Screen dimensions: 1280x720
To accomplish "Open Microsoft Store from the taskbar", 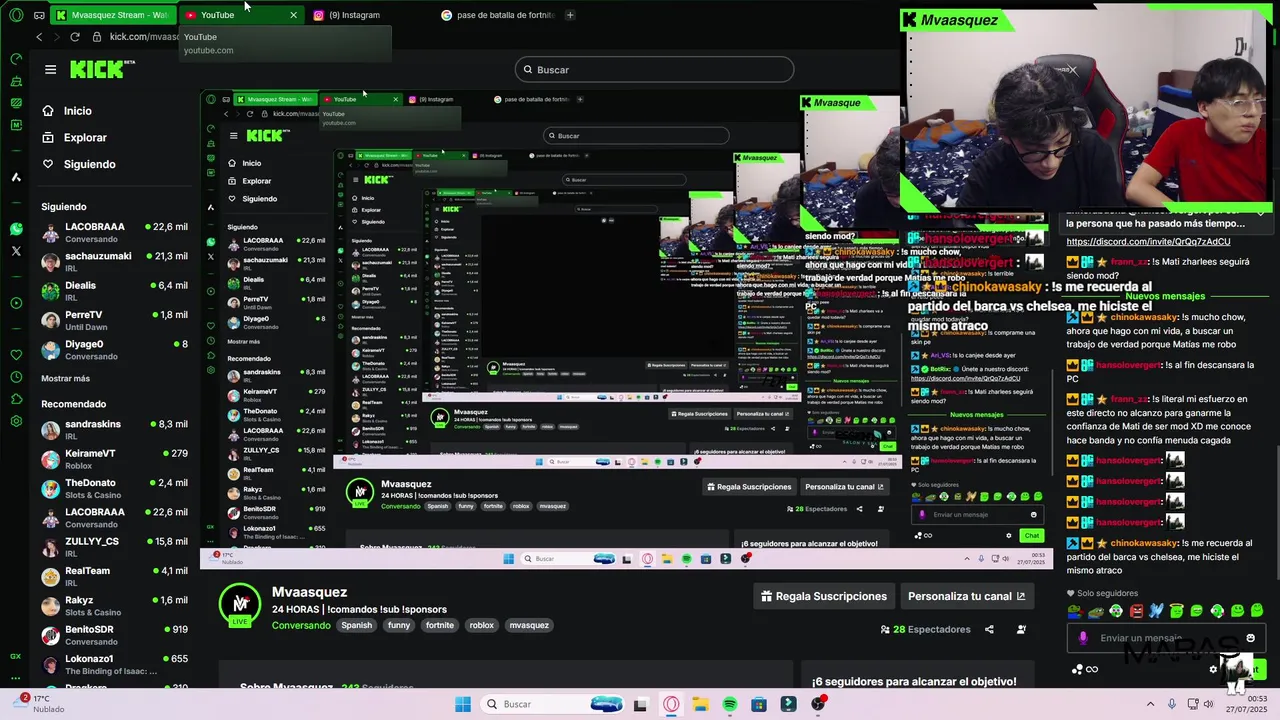I will pyautogui.click(x=759, y=704).
